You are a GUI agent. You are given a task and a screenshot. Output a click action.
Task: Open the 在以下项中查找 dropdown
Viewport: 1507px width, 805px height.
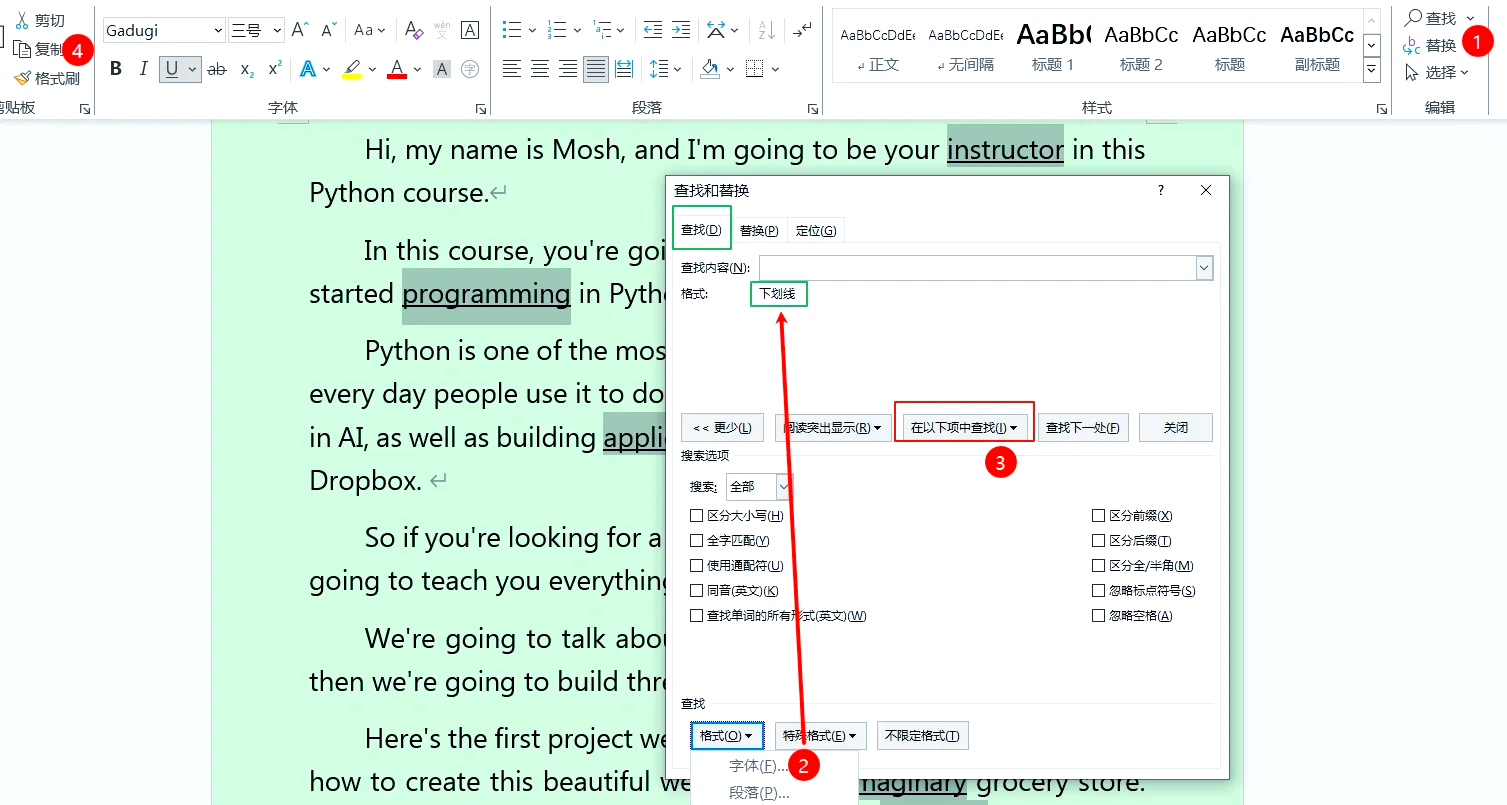(x=963, y=428)
